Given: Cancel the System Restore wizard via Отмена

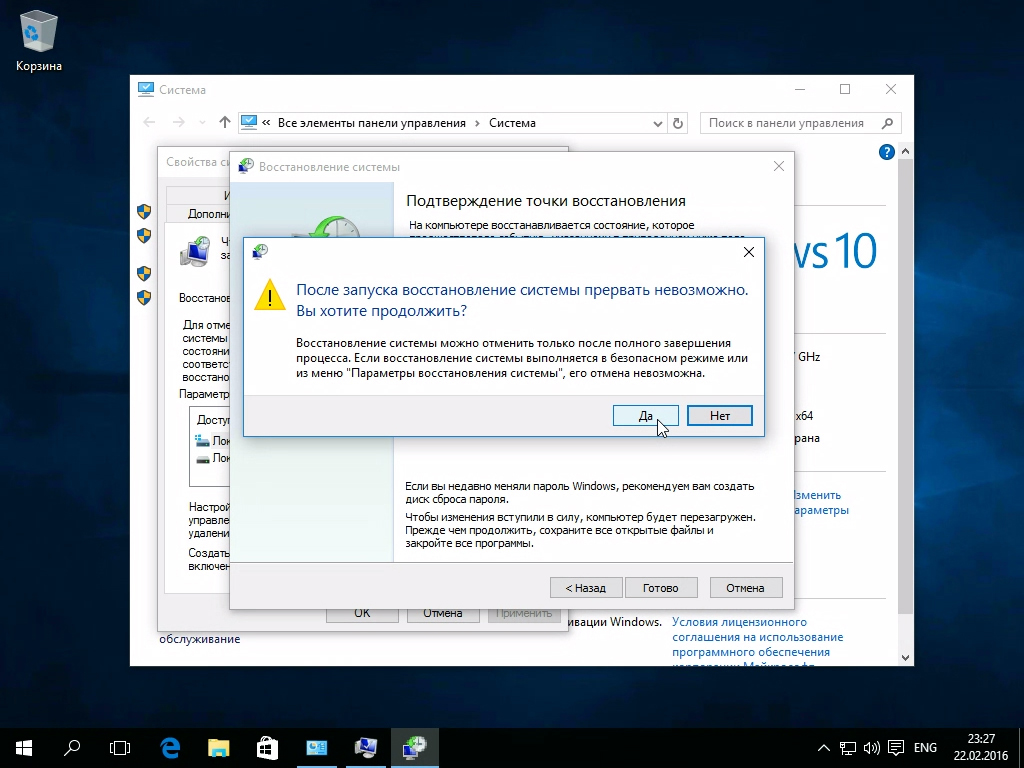Looking at the screenshot, I should click(745, 588).
